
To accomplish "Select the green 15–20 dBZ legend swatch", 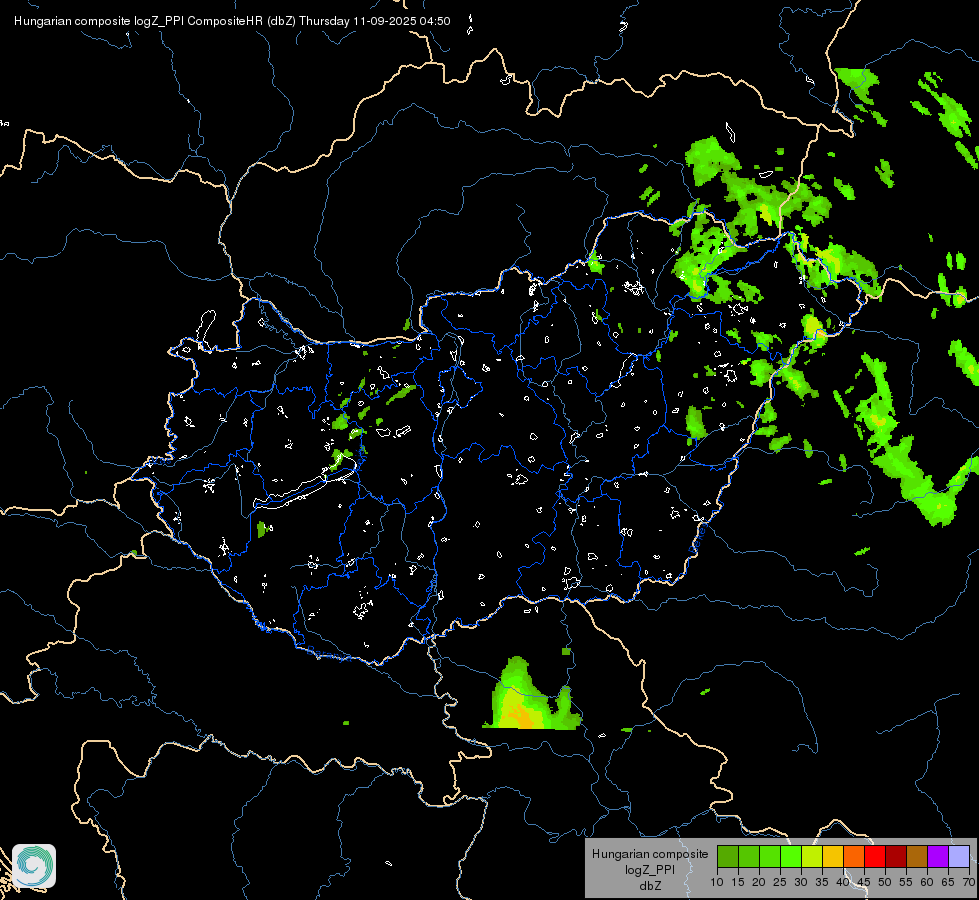I will click(x=749, y=856).
